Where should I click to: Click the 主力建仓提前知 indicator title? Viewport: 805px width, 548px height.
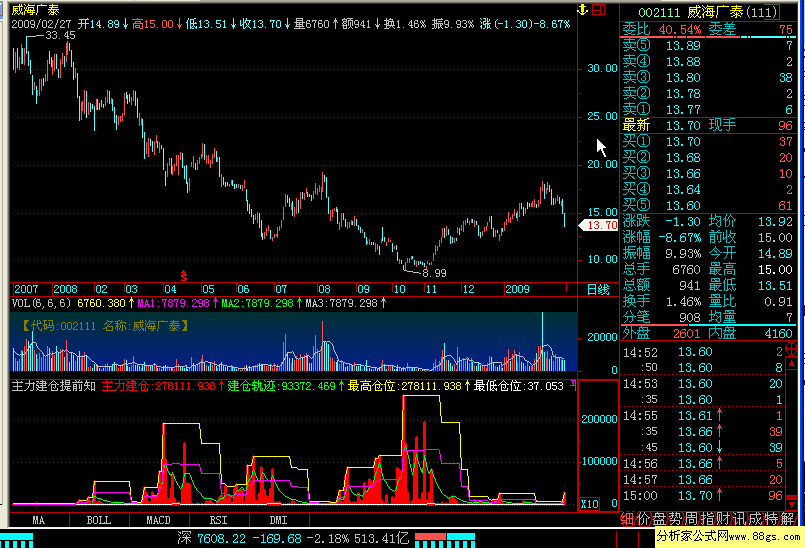pyautogui.click(x=54, y=386)
